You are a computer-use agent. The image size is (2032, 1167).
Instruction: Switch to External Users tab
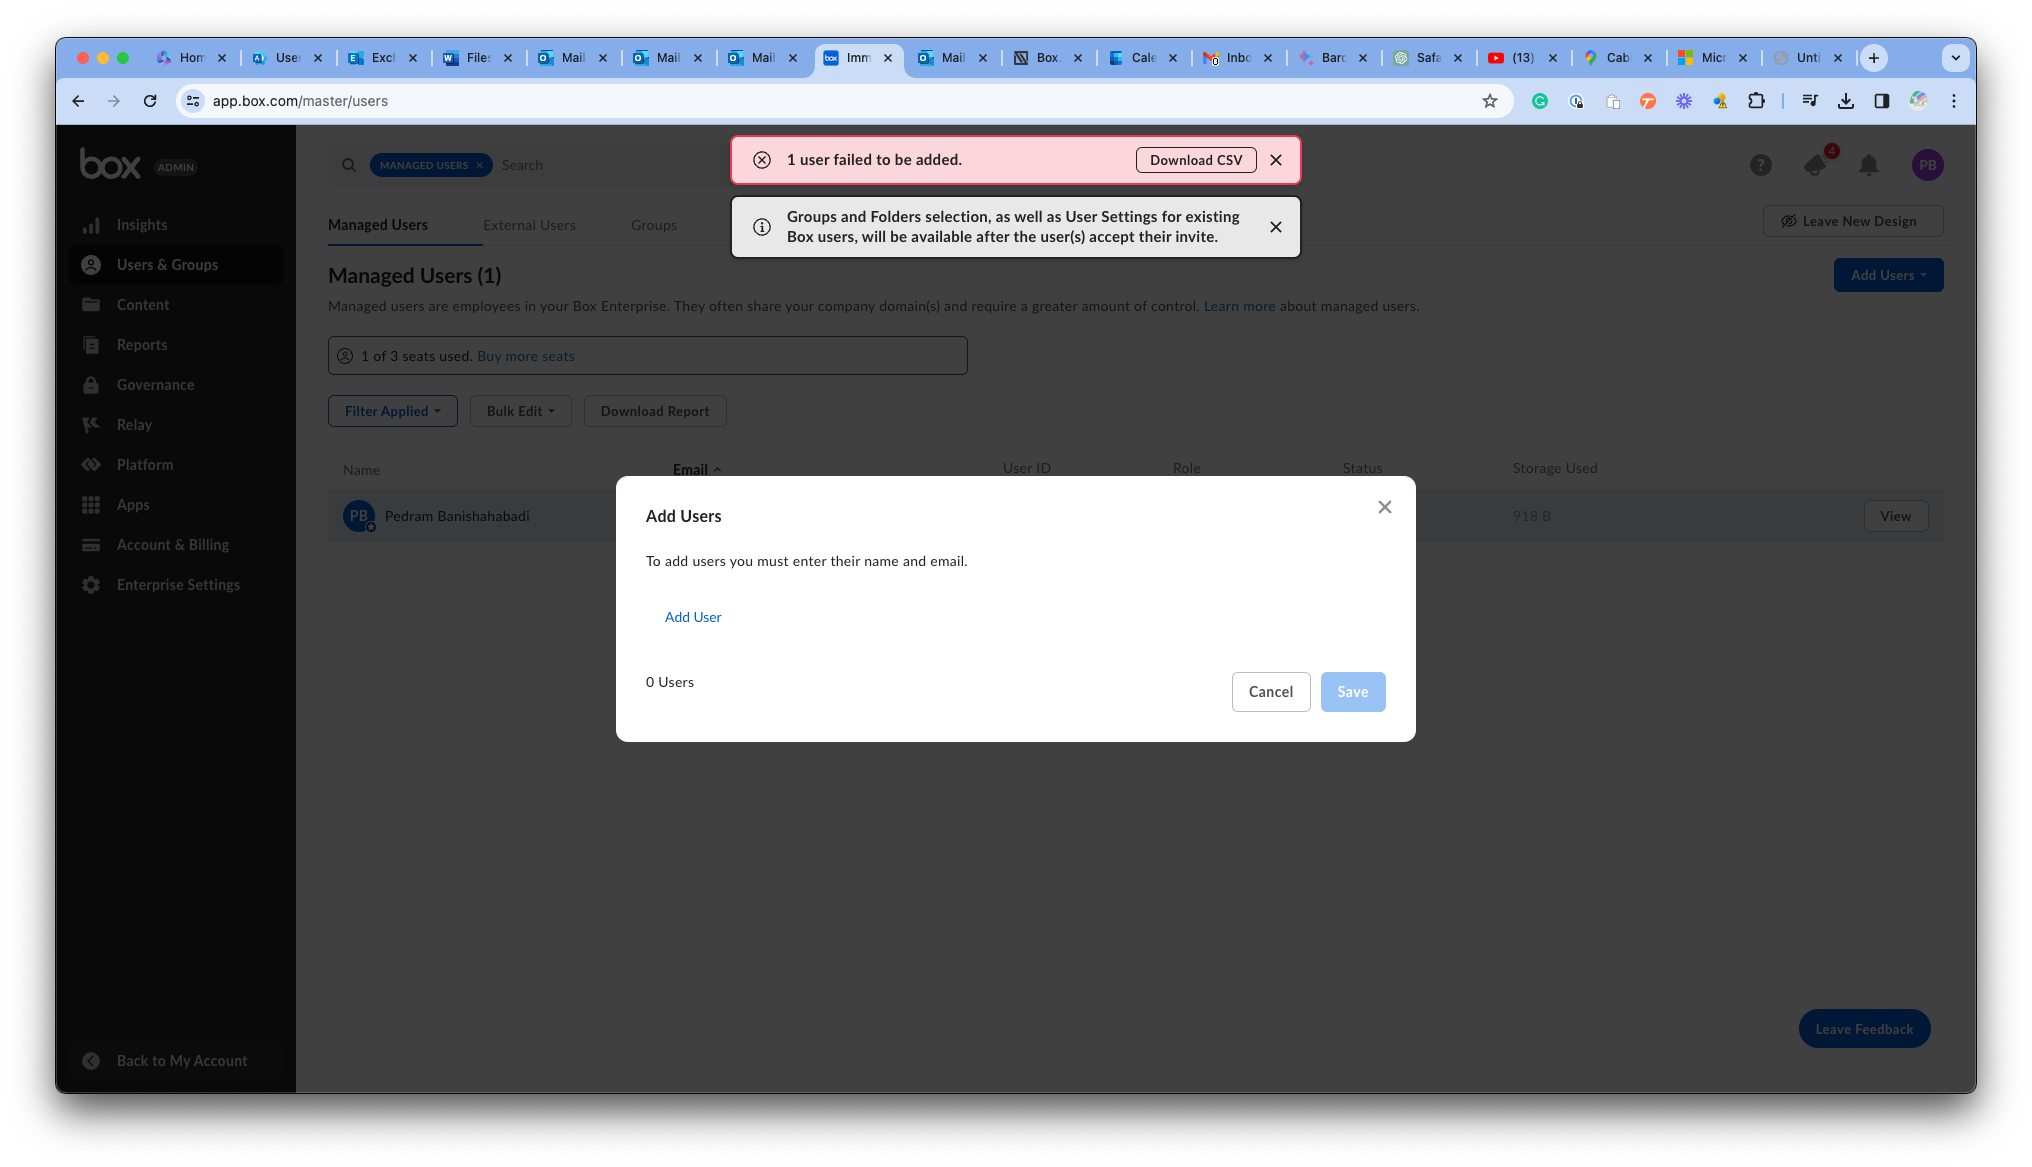tap(529, 226)
